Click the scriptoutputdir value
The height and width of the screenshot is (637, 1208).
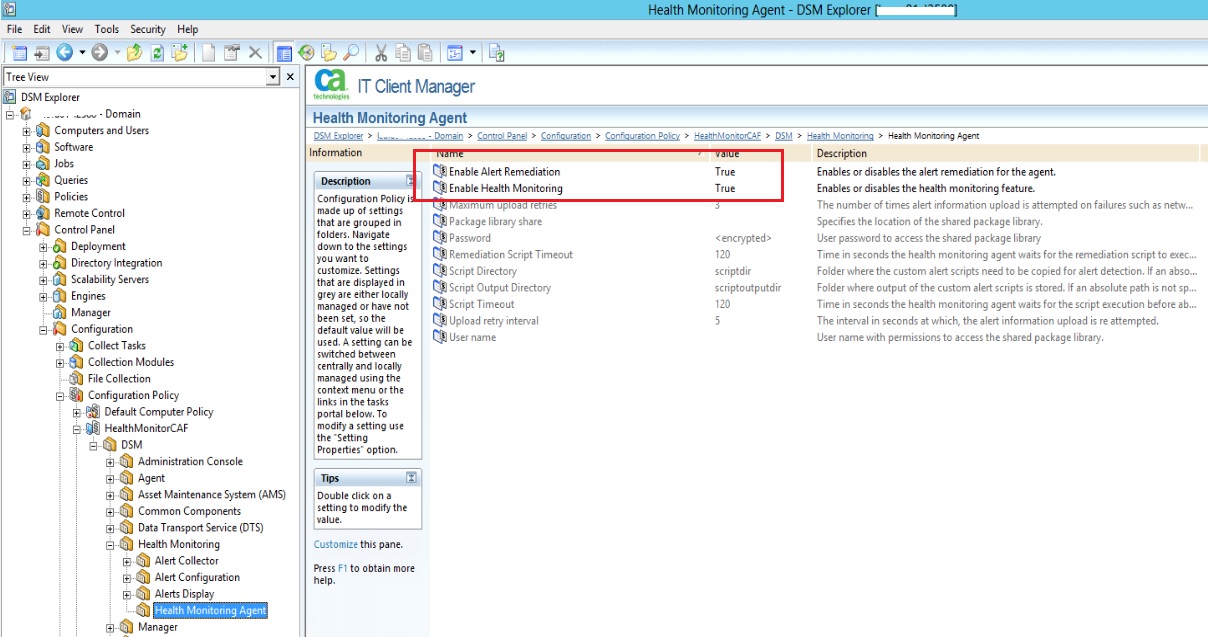[x=748, y=288]
